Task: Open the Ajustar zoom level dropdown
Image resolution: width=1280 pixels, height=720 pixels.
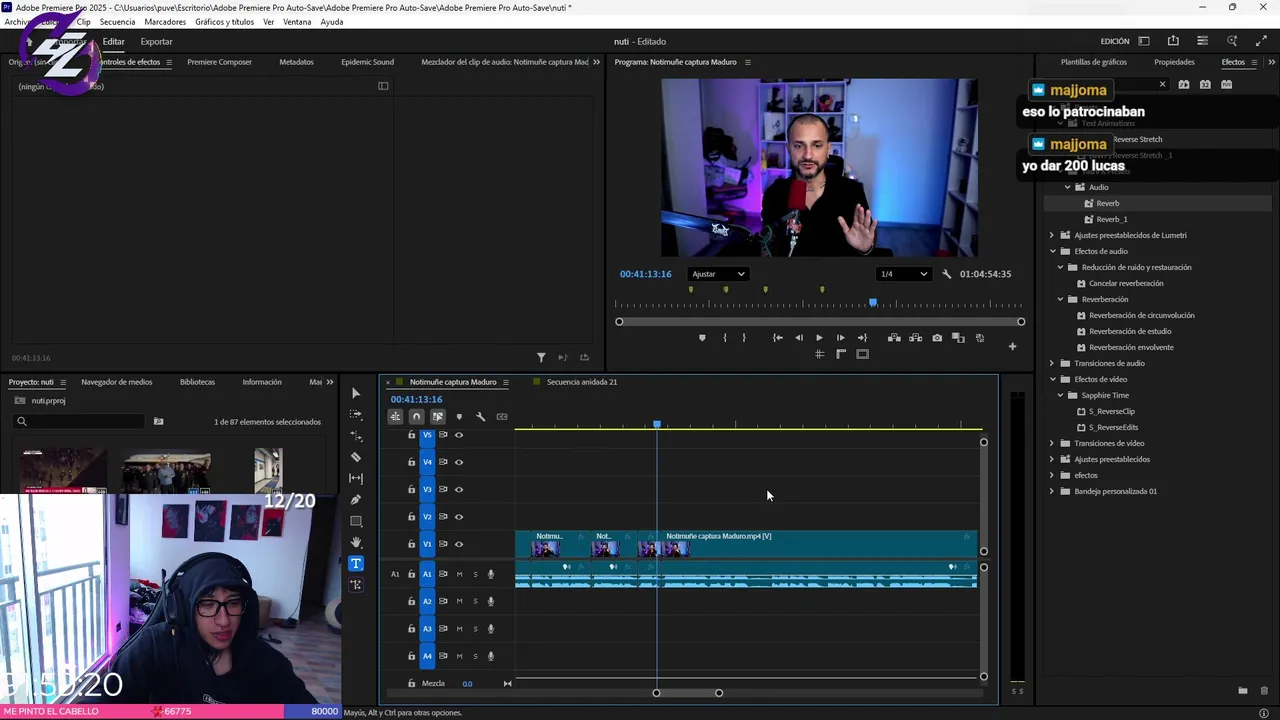Action: coord(718,274)
